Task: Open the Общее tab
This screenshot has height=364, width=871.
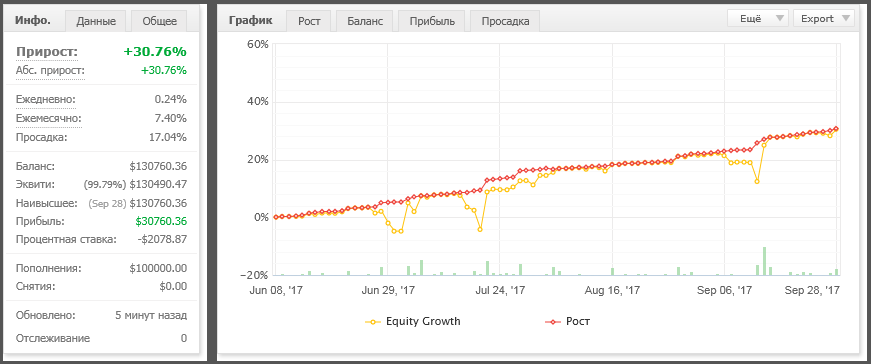Action: pos(159,21)
